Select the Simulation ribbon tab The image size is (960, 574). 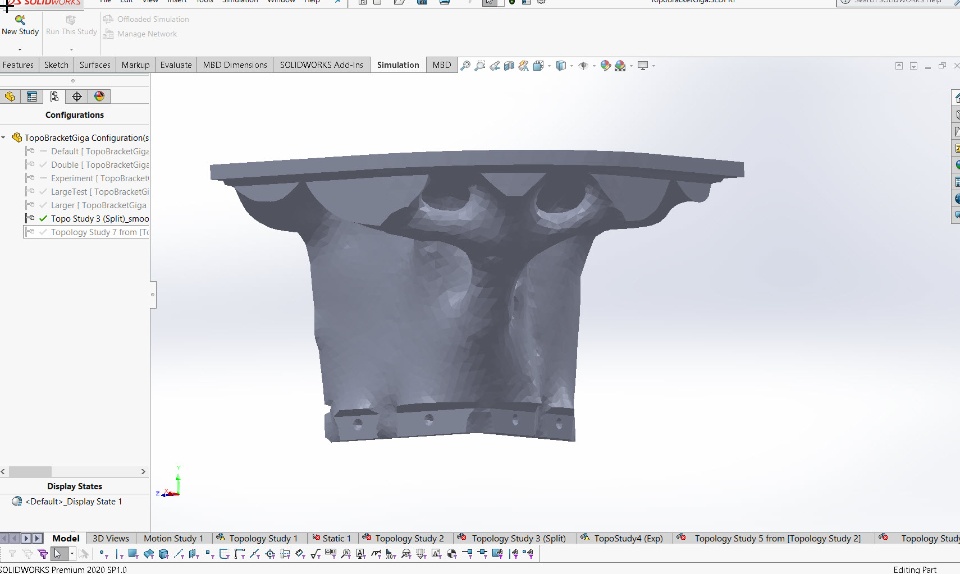coord(398,65)
